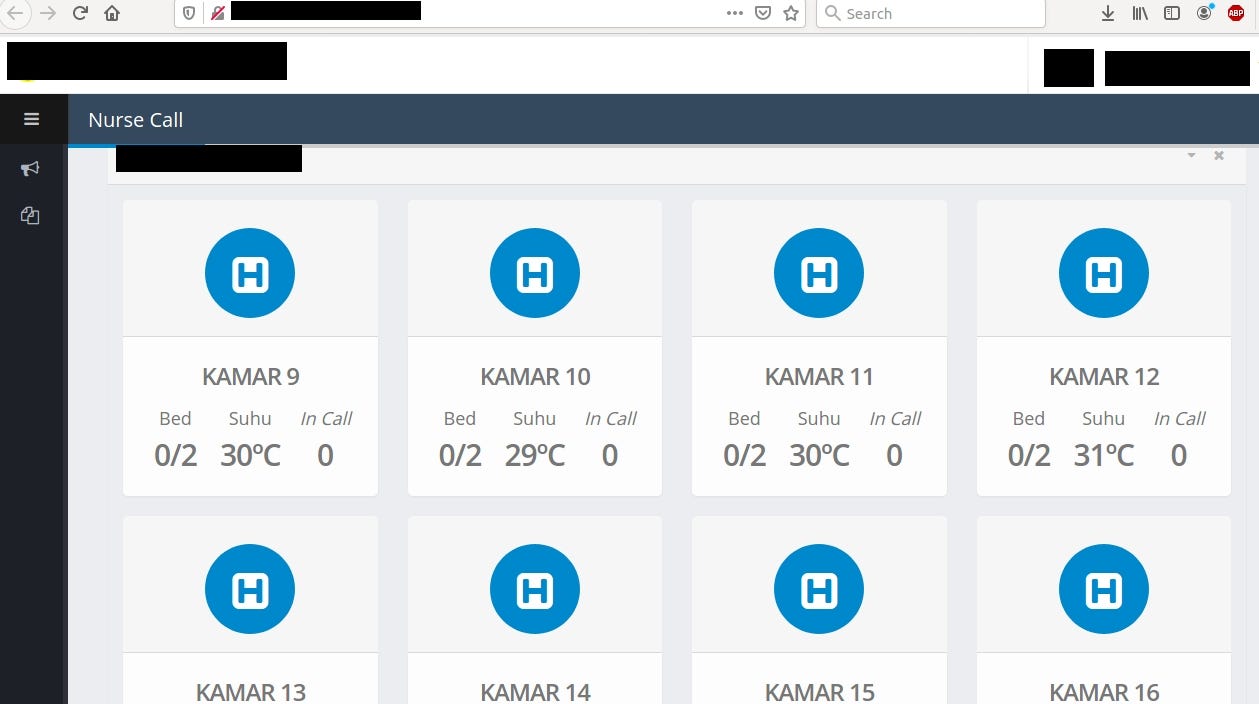The width and height of the screenshot is (1259, 704).
Task: Click the KAMAR 12 hospital icon
Action: 1104,273
